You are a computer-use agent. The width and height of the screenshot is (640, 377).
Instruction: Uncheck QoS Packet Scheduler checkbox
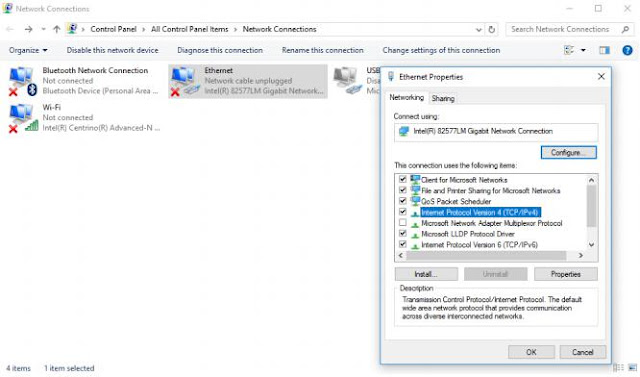tap(403, 201)
